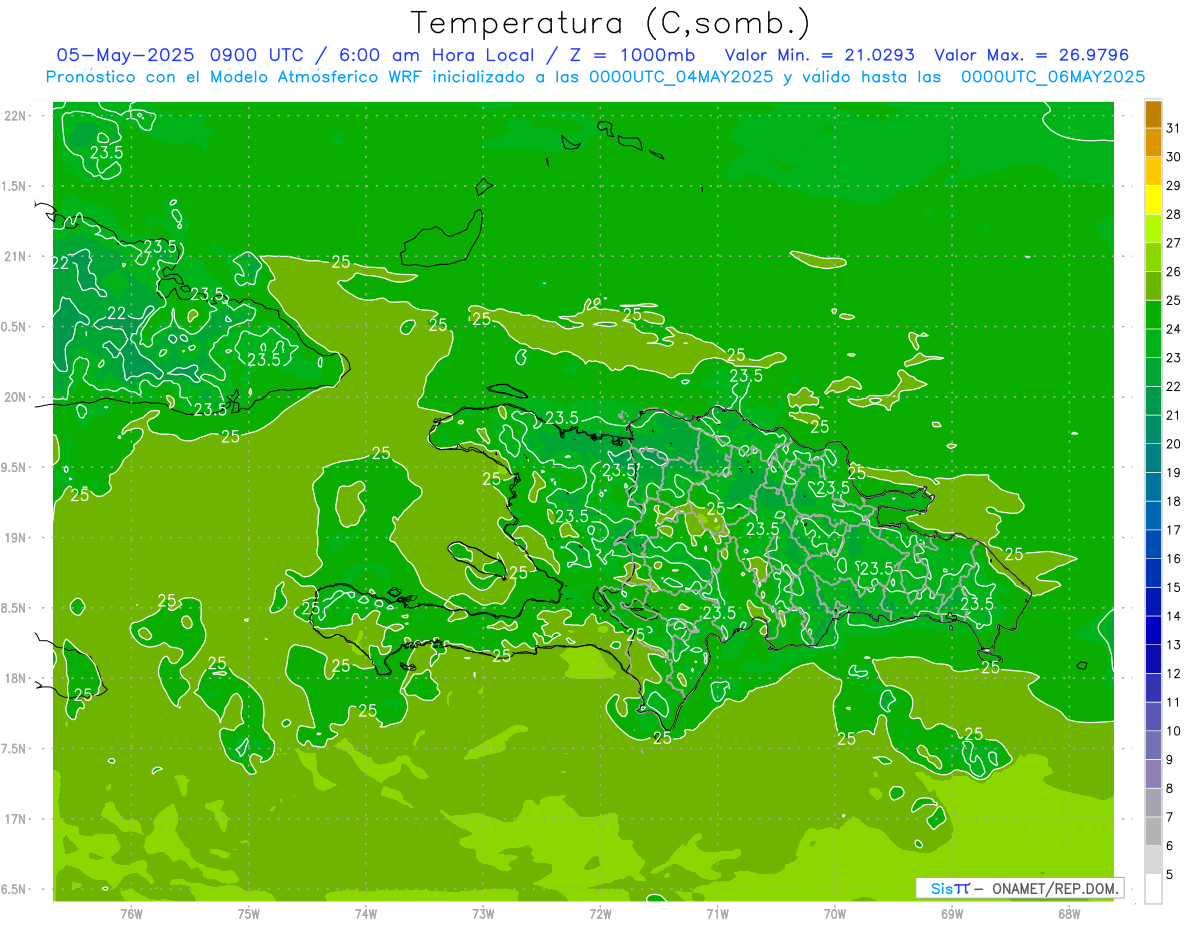Screen dimensions: 1200x927
Task: Click the "0000UTC_04MAY2025" initialization time
Action: coord(681,76)
